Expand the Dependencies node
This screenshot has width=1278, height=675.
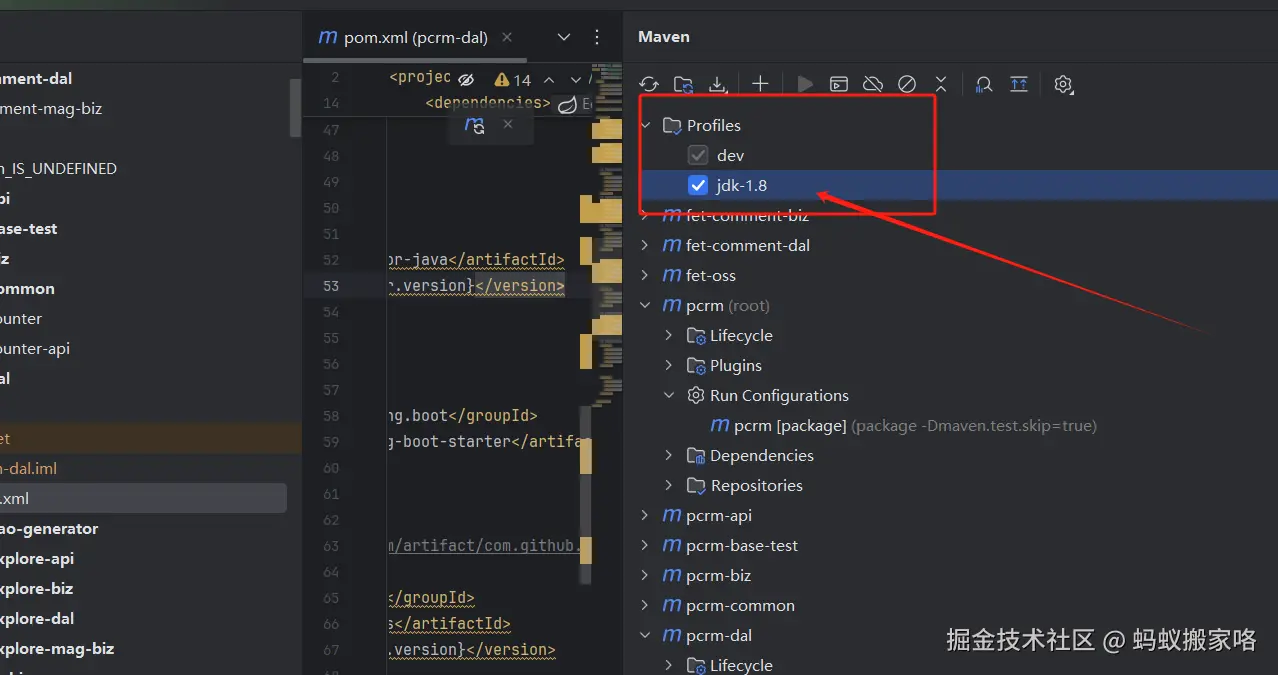pyautogui.click(x=669, y=455)
